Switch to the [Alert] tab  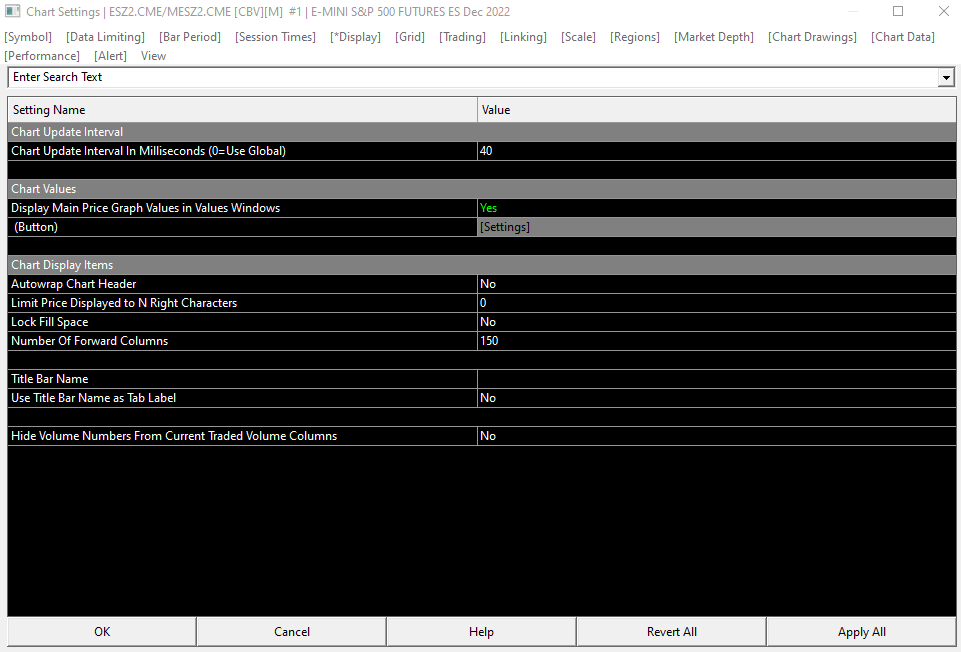(110, 56)
